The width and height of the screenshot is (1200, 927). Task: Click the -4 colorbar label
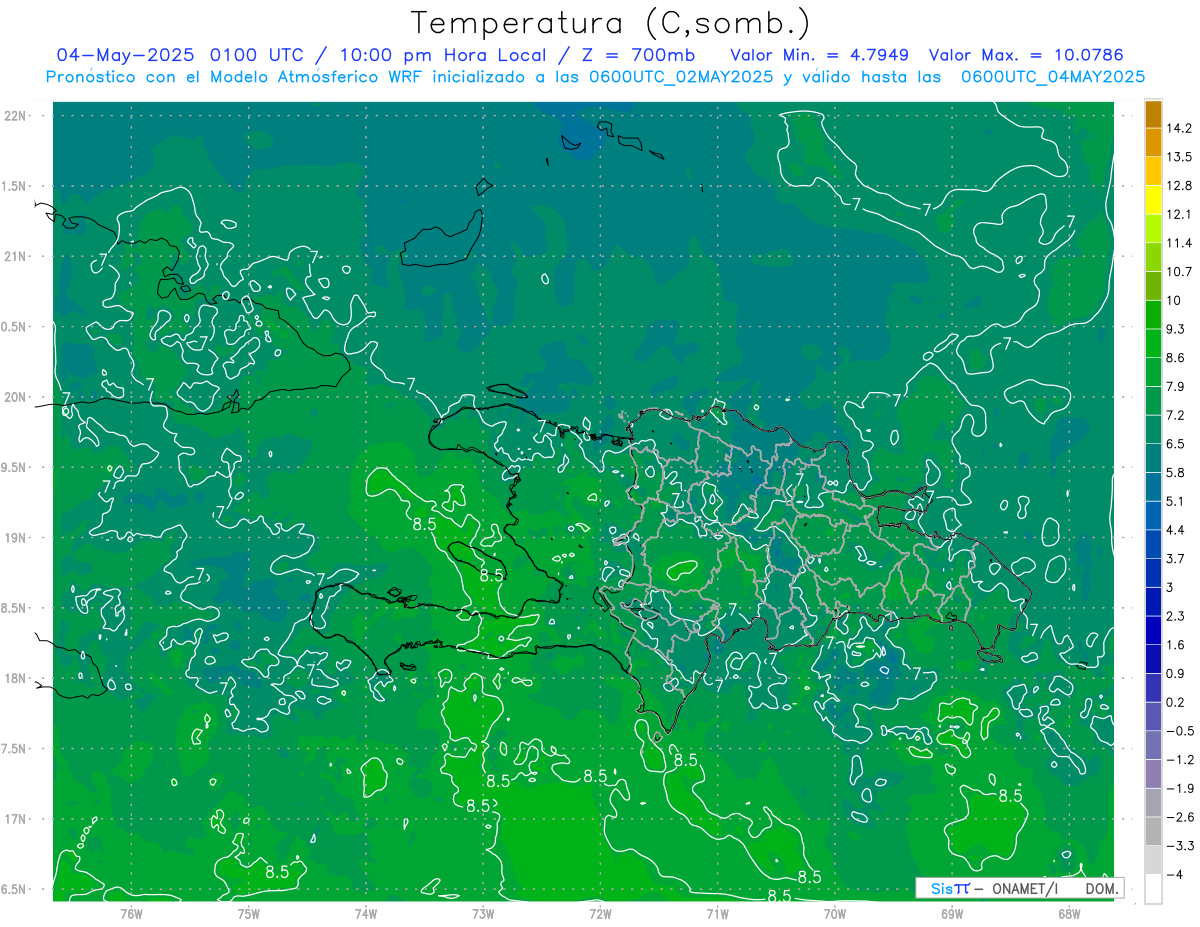pos(1175,874)
